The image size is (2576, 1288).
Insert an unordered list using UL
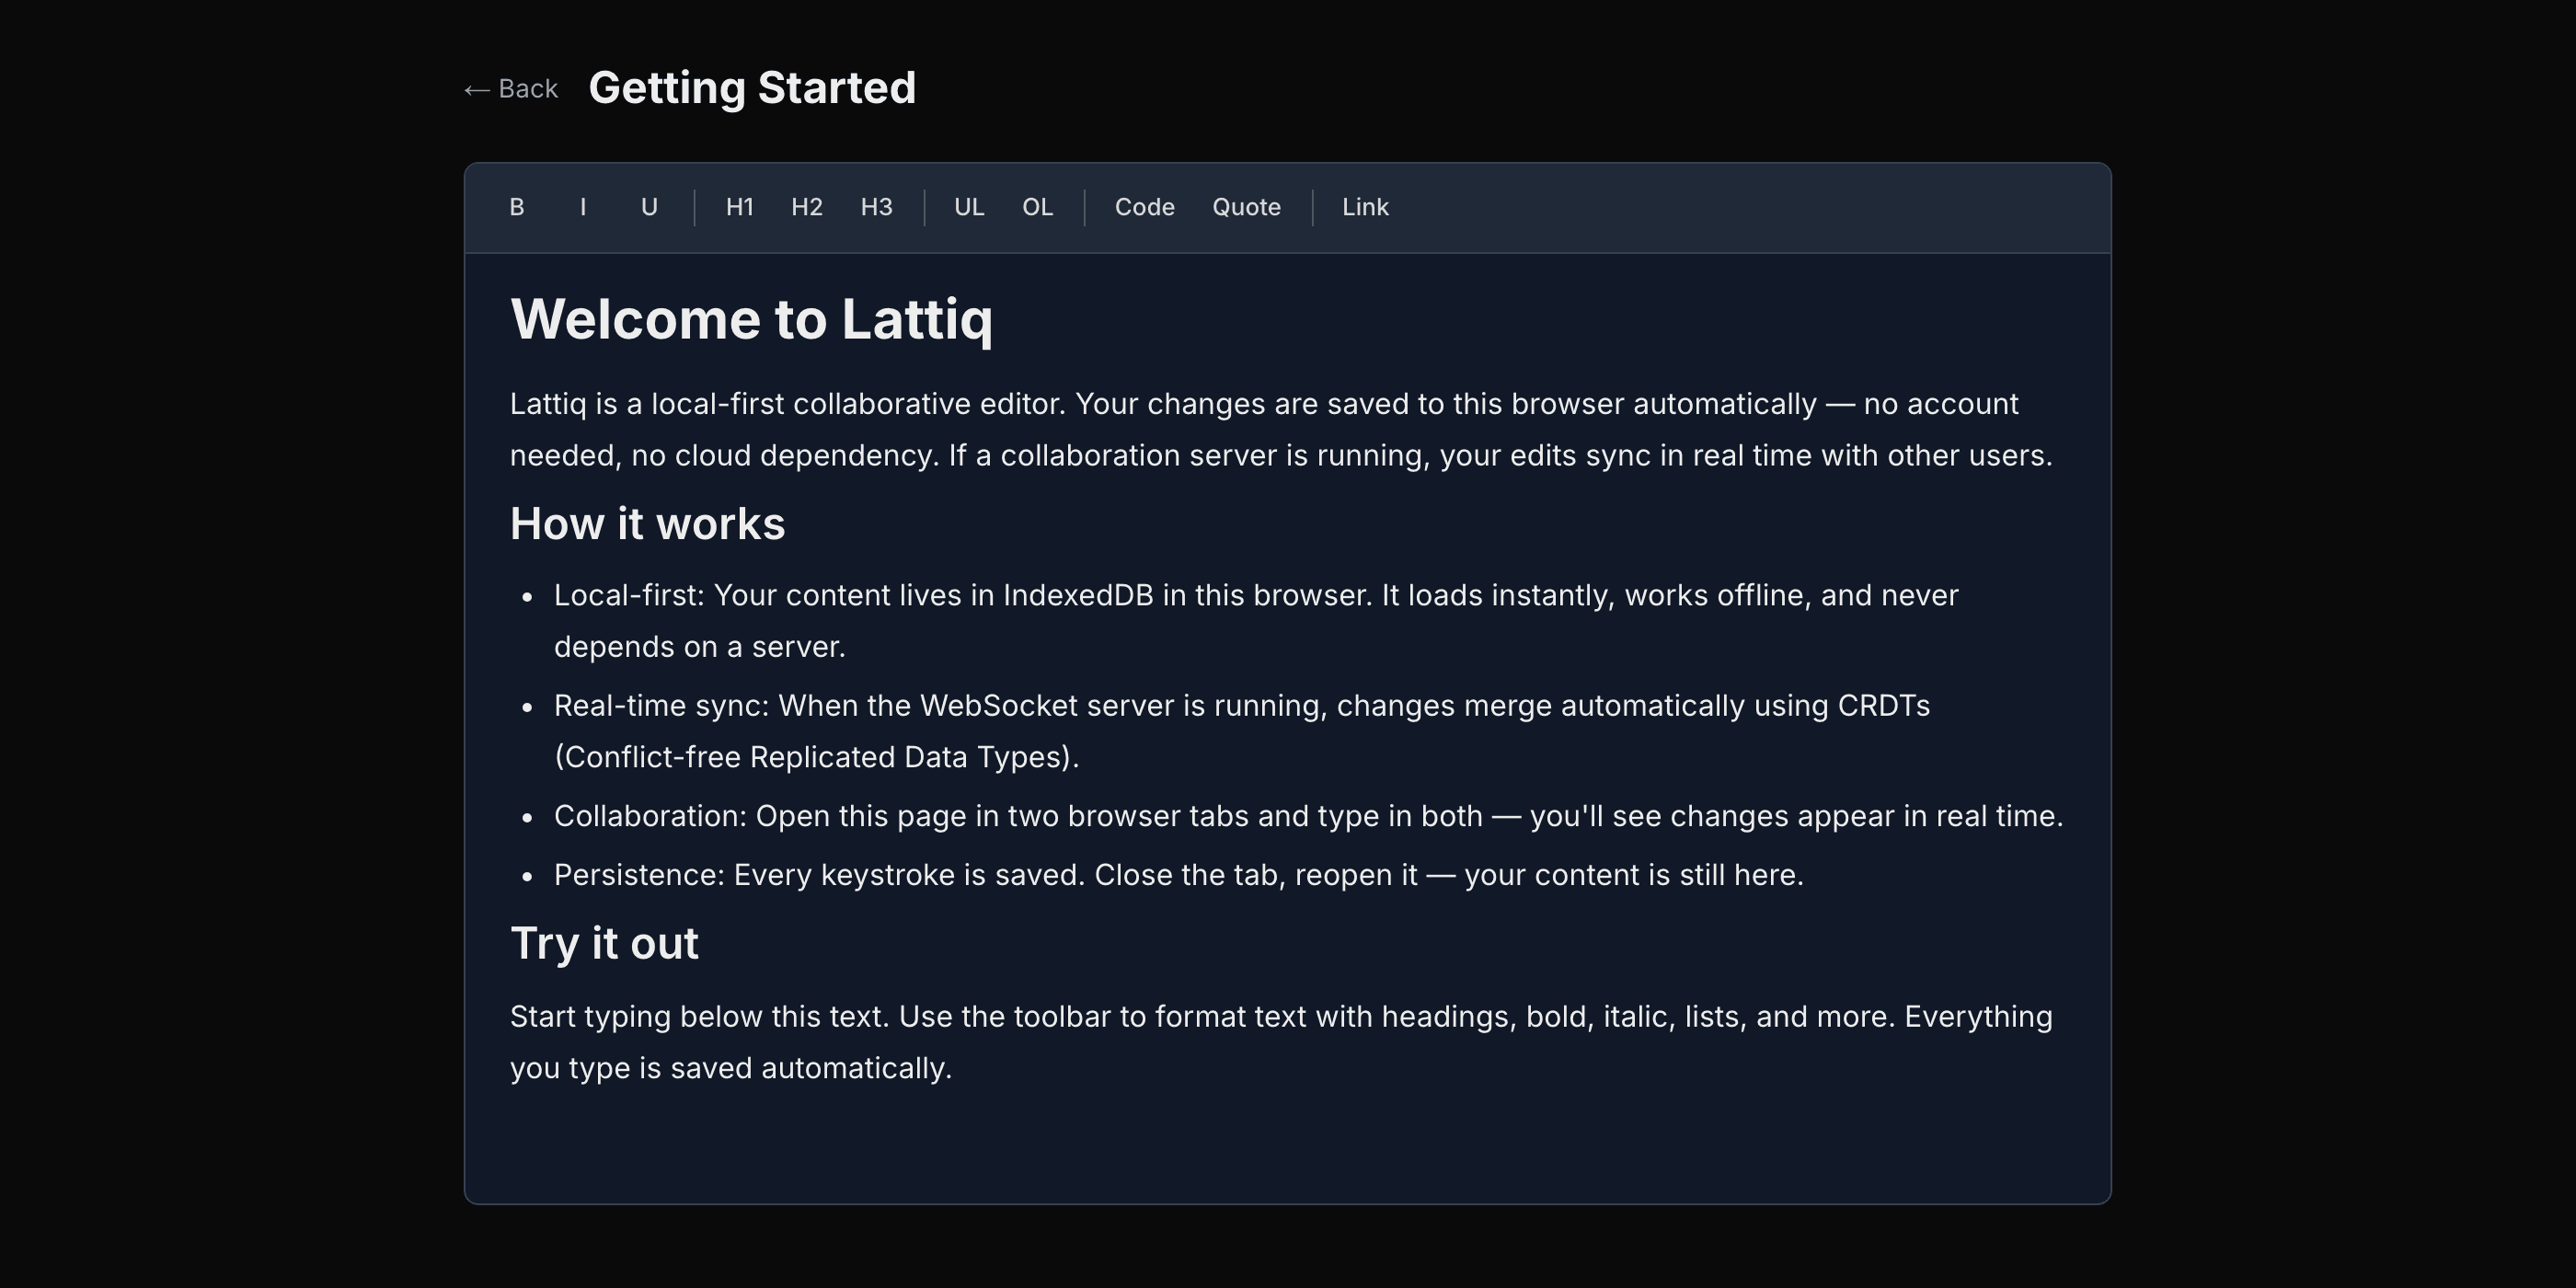967,207
